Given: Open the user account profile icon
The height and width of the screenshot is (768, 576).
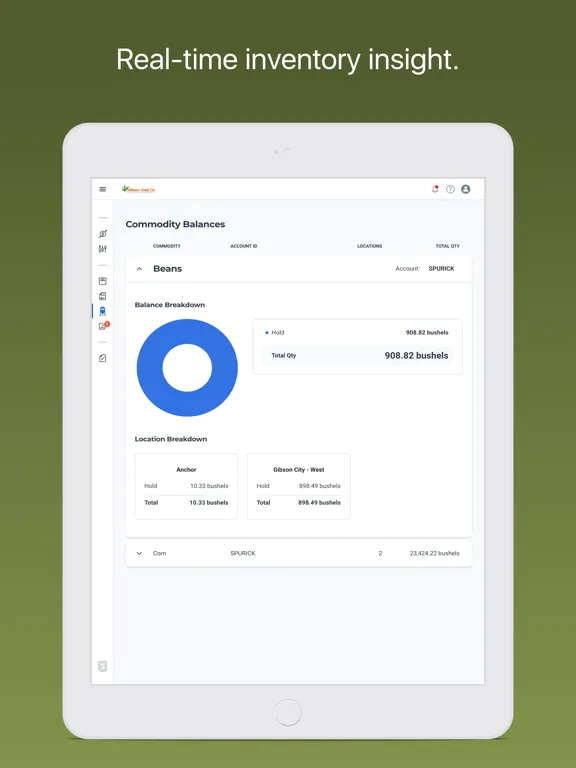Looking at the screenshot, I should click(465, 189).
